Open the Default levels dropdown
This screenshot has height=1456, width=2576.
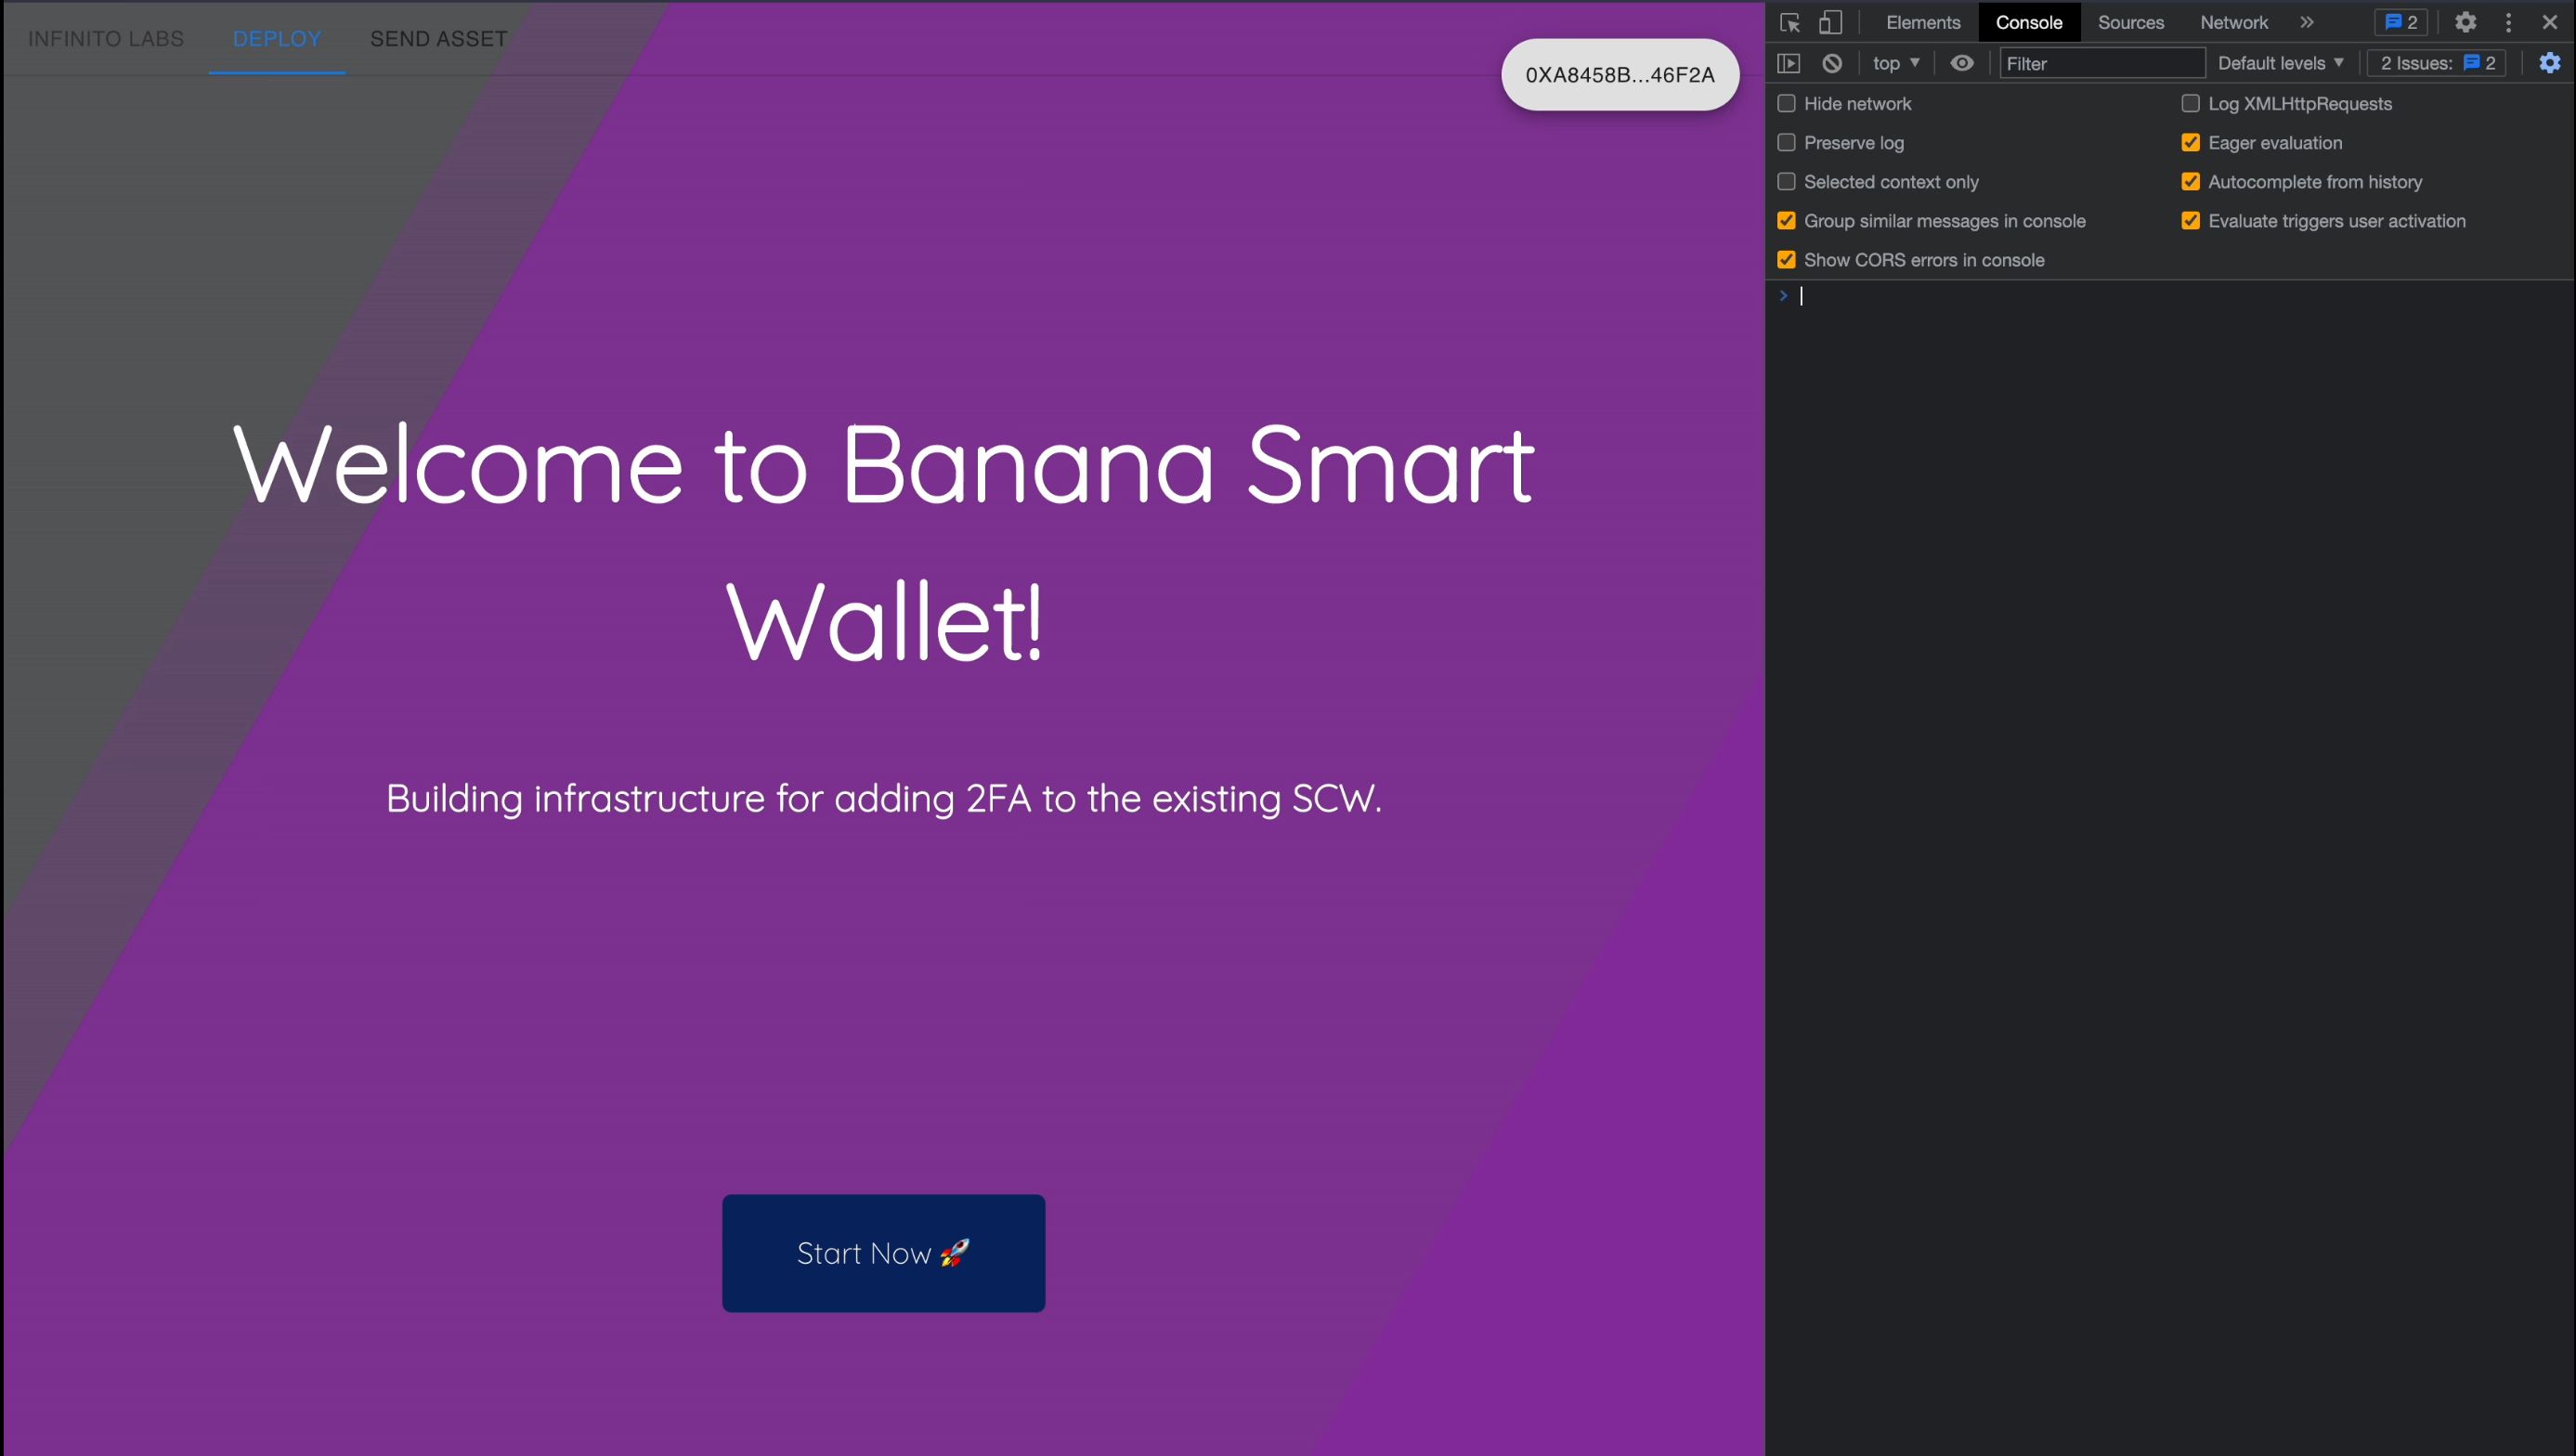click(x=2281, y=63)
